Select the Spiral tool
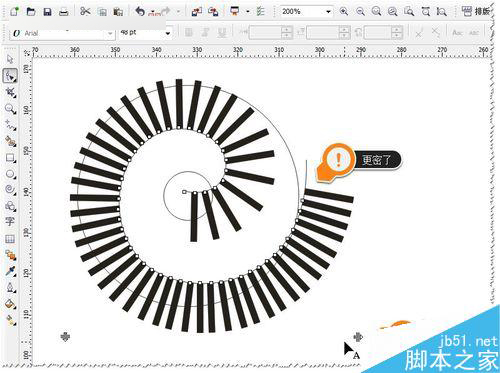500x373 pixels. tap(10, 190)
